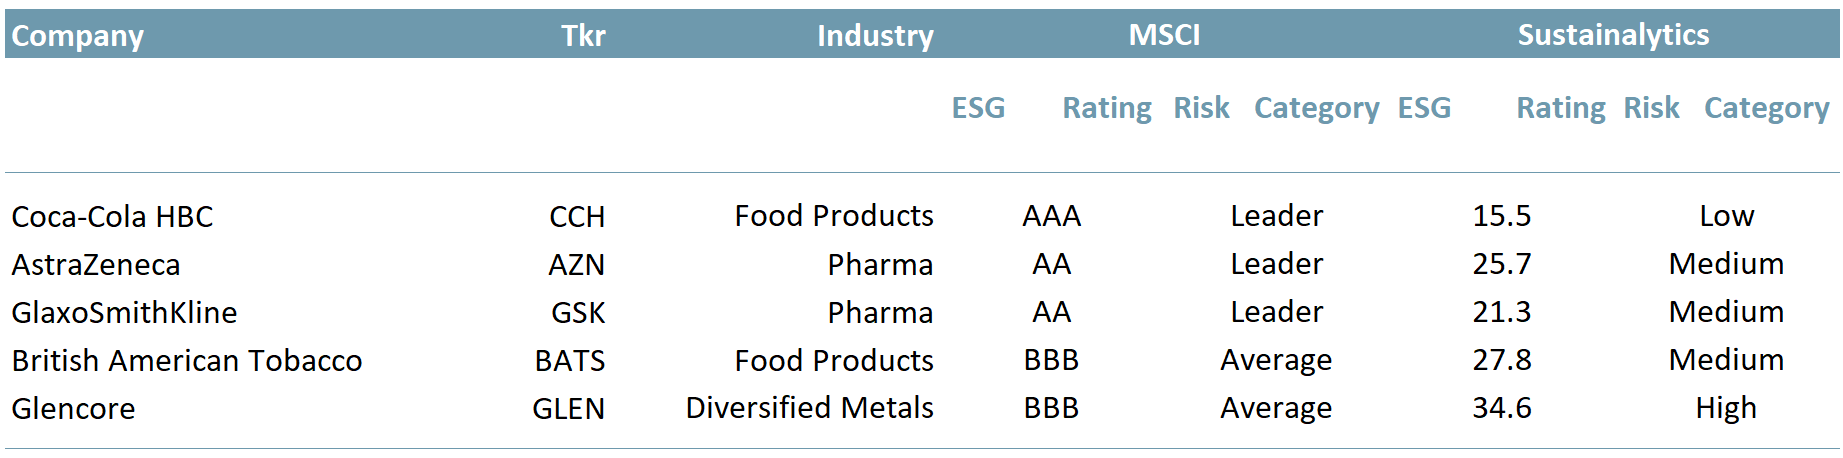Click the CCH ticker cell
The width and height of the screenshot is (1843, 458).
coord(577,217)
